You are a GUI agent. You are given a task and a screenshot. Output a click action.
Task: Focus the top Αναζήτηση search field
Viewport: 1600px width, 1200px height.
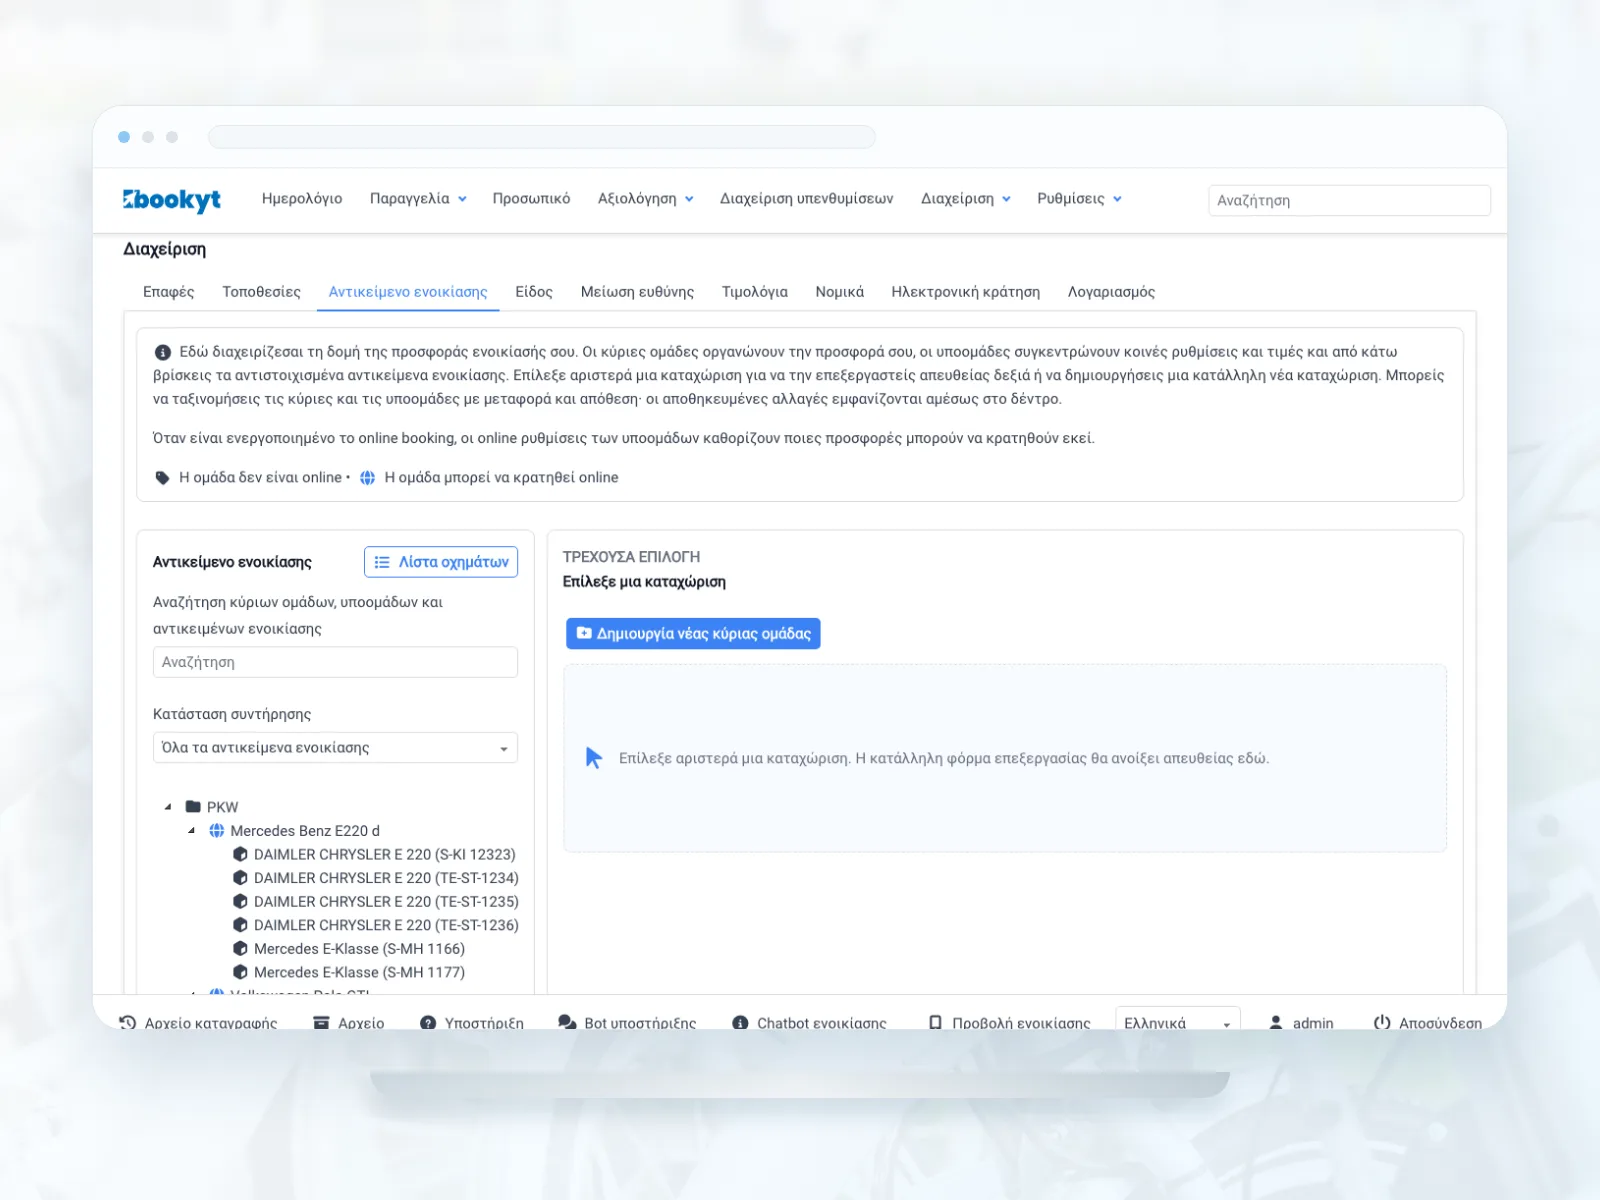(x=1349, y=200)
